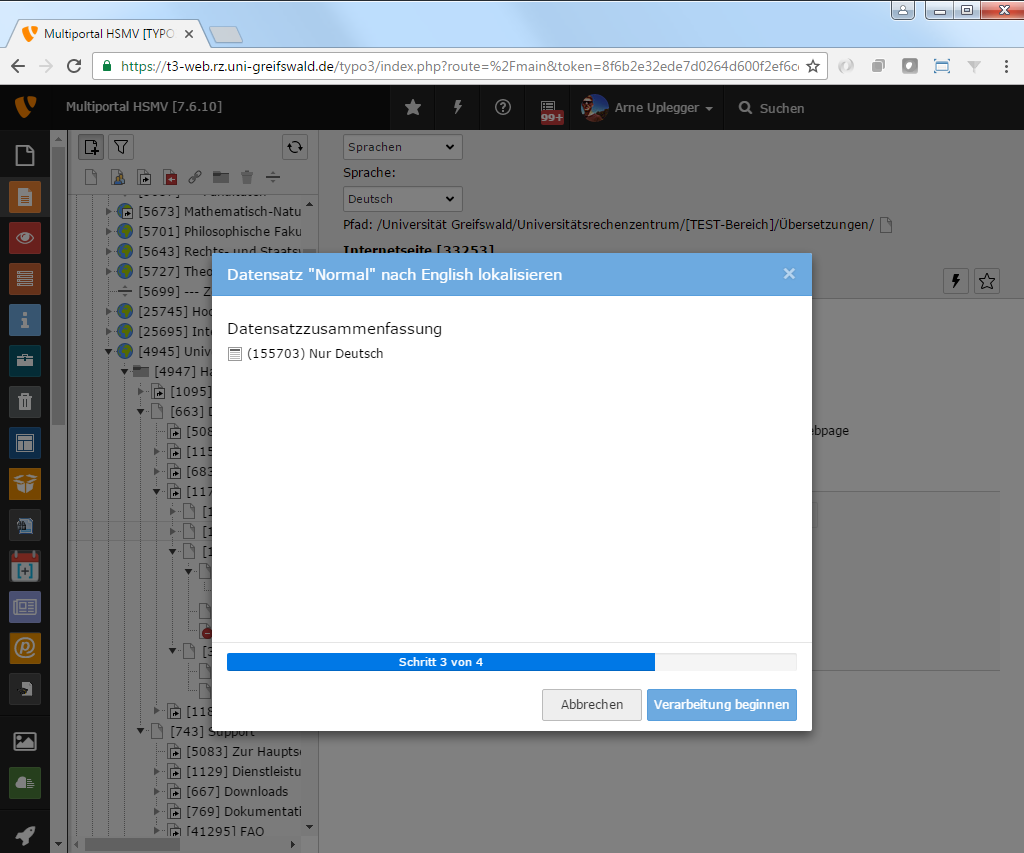This screenshot has height=853, width=1024.
Task: Open the Recycler trash module icon
Action: pyautogui.click(x=25, y=402)
